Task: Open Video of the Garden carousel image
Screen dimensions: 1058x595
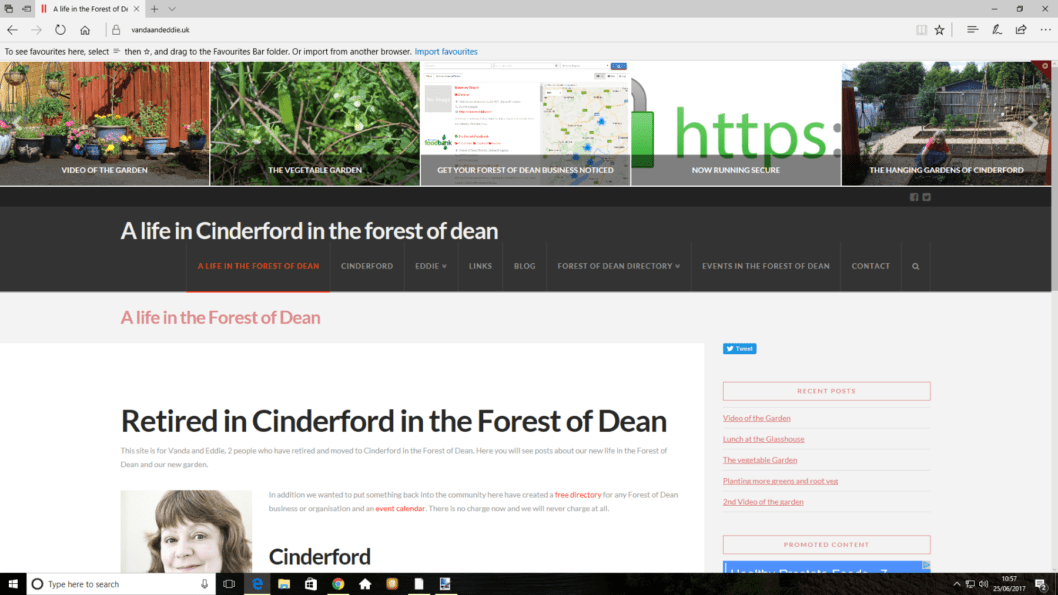Action: 105,123
